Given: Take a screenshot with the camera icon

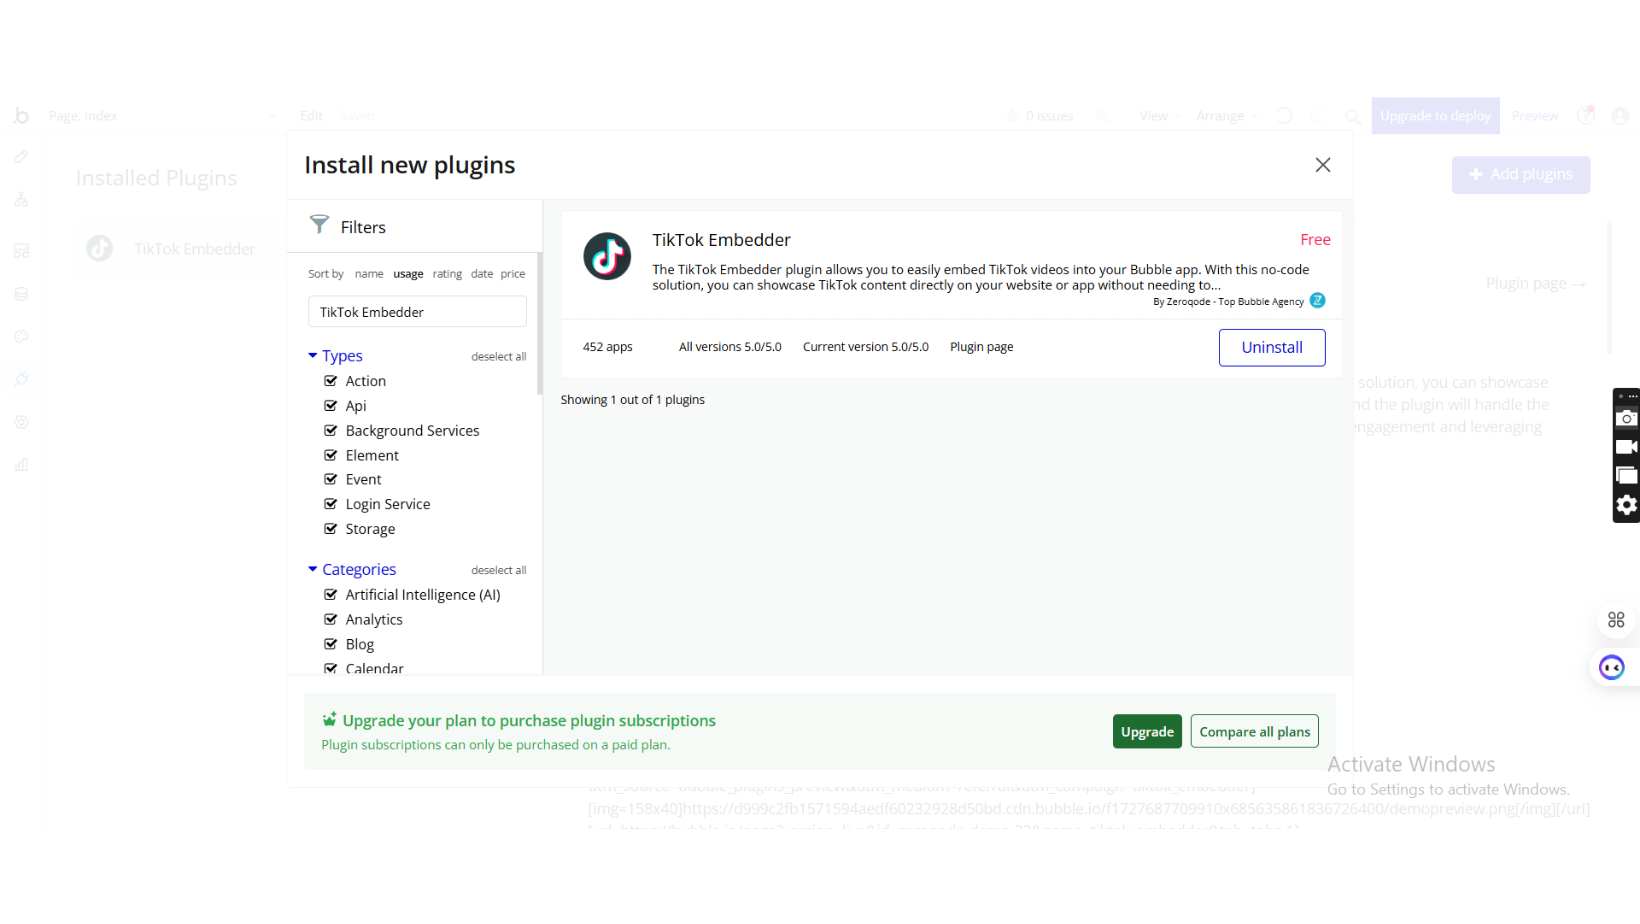Looking at the screenshot, I should click(1626, 419).
